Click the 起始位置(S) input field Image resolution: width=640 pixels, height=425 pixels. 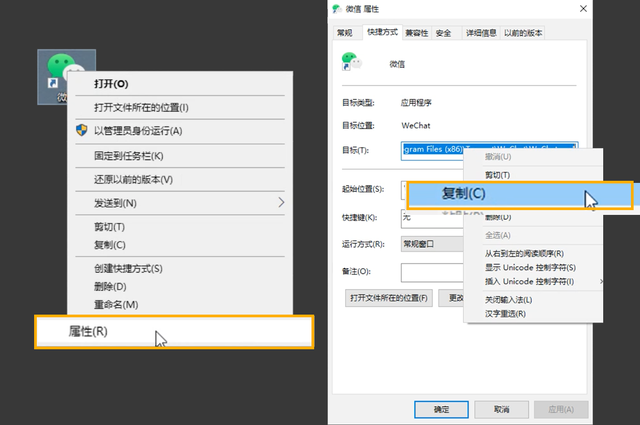tap(404, 189)
